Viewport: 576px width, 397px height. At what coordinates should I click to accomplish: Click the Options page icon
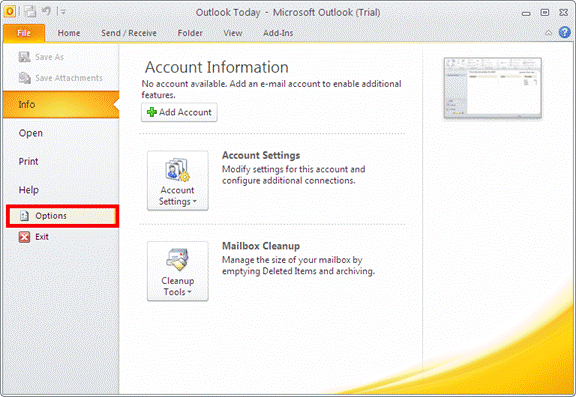pyautogui.click(x=24, y=216)
